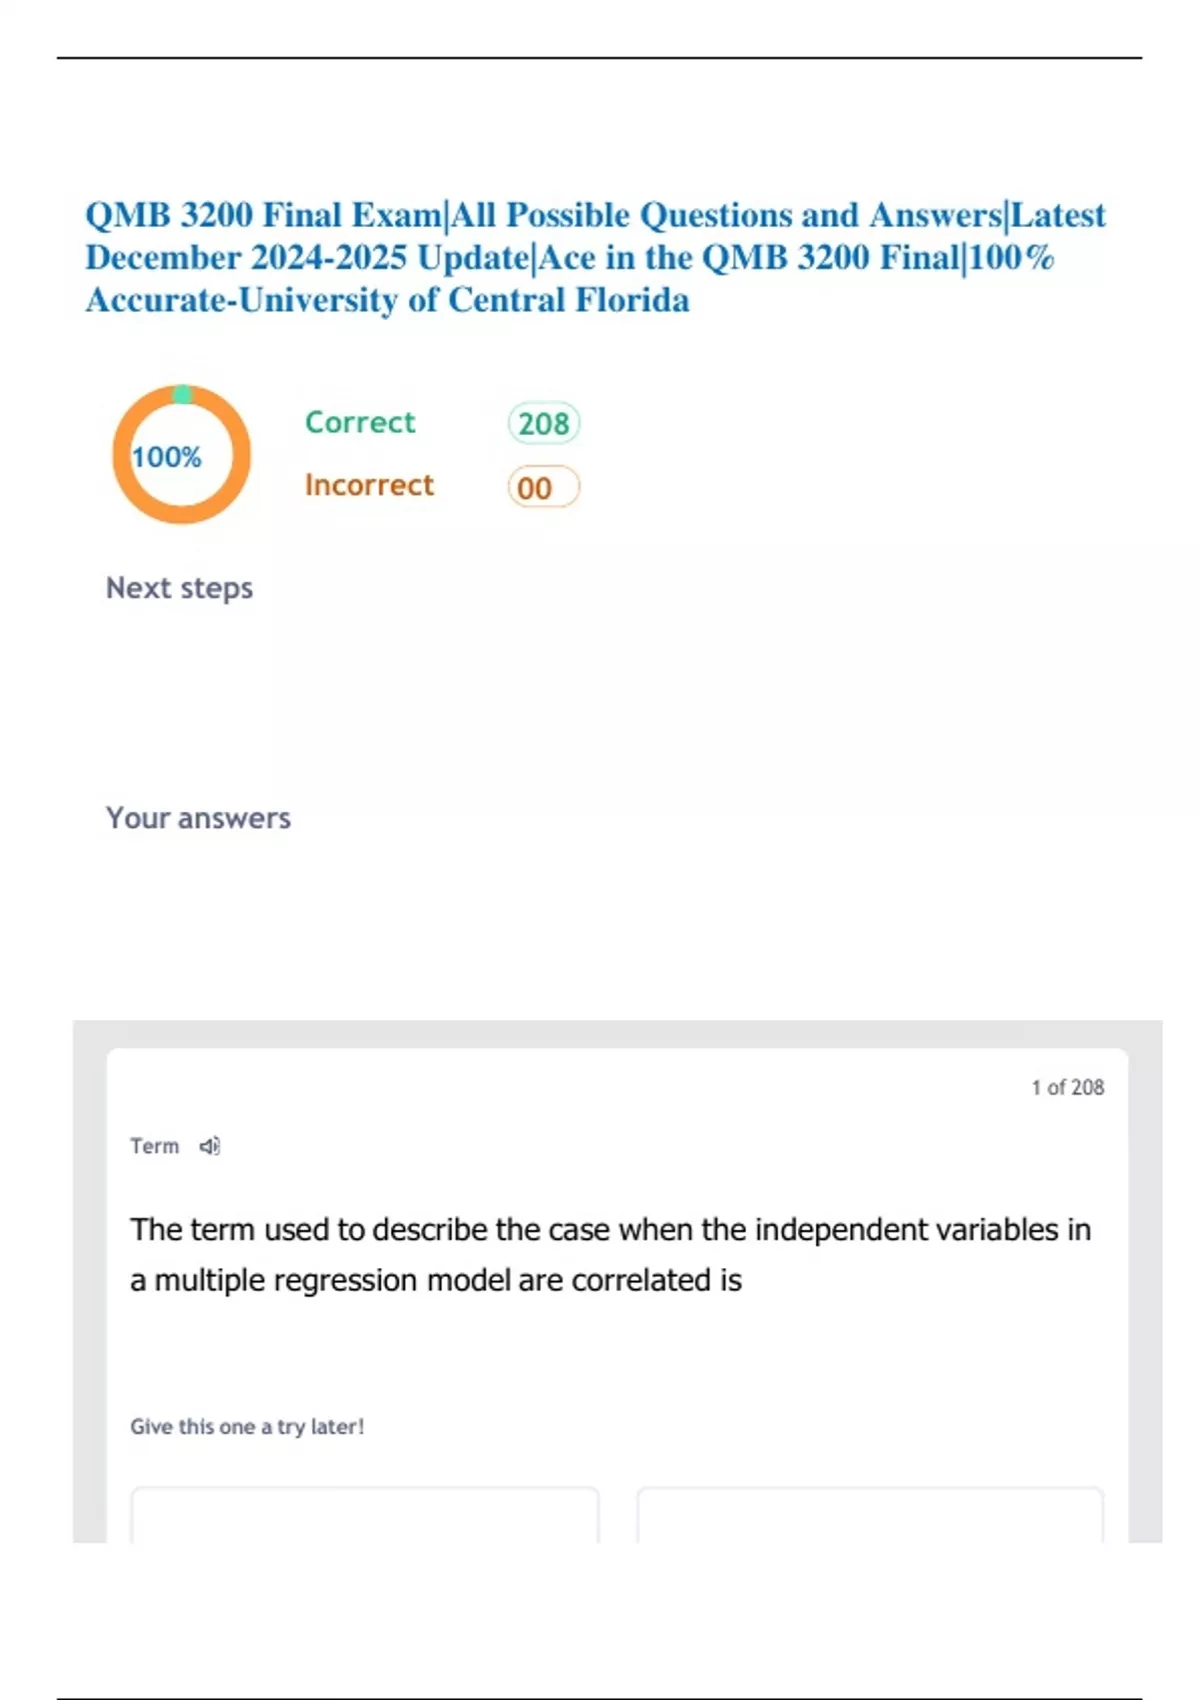Expand the Next steps section
Screen dimensions: 1200x1700
point(179,588)
